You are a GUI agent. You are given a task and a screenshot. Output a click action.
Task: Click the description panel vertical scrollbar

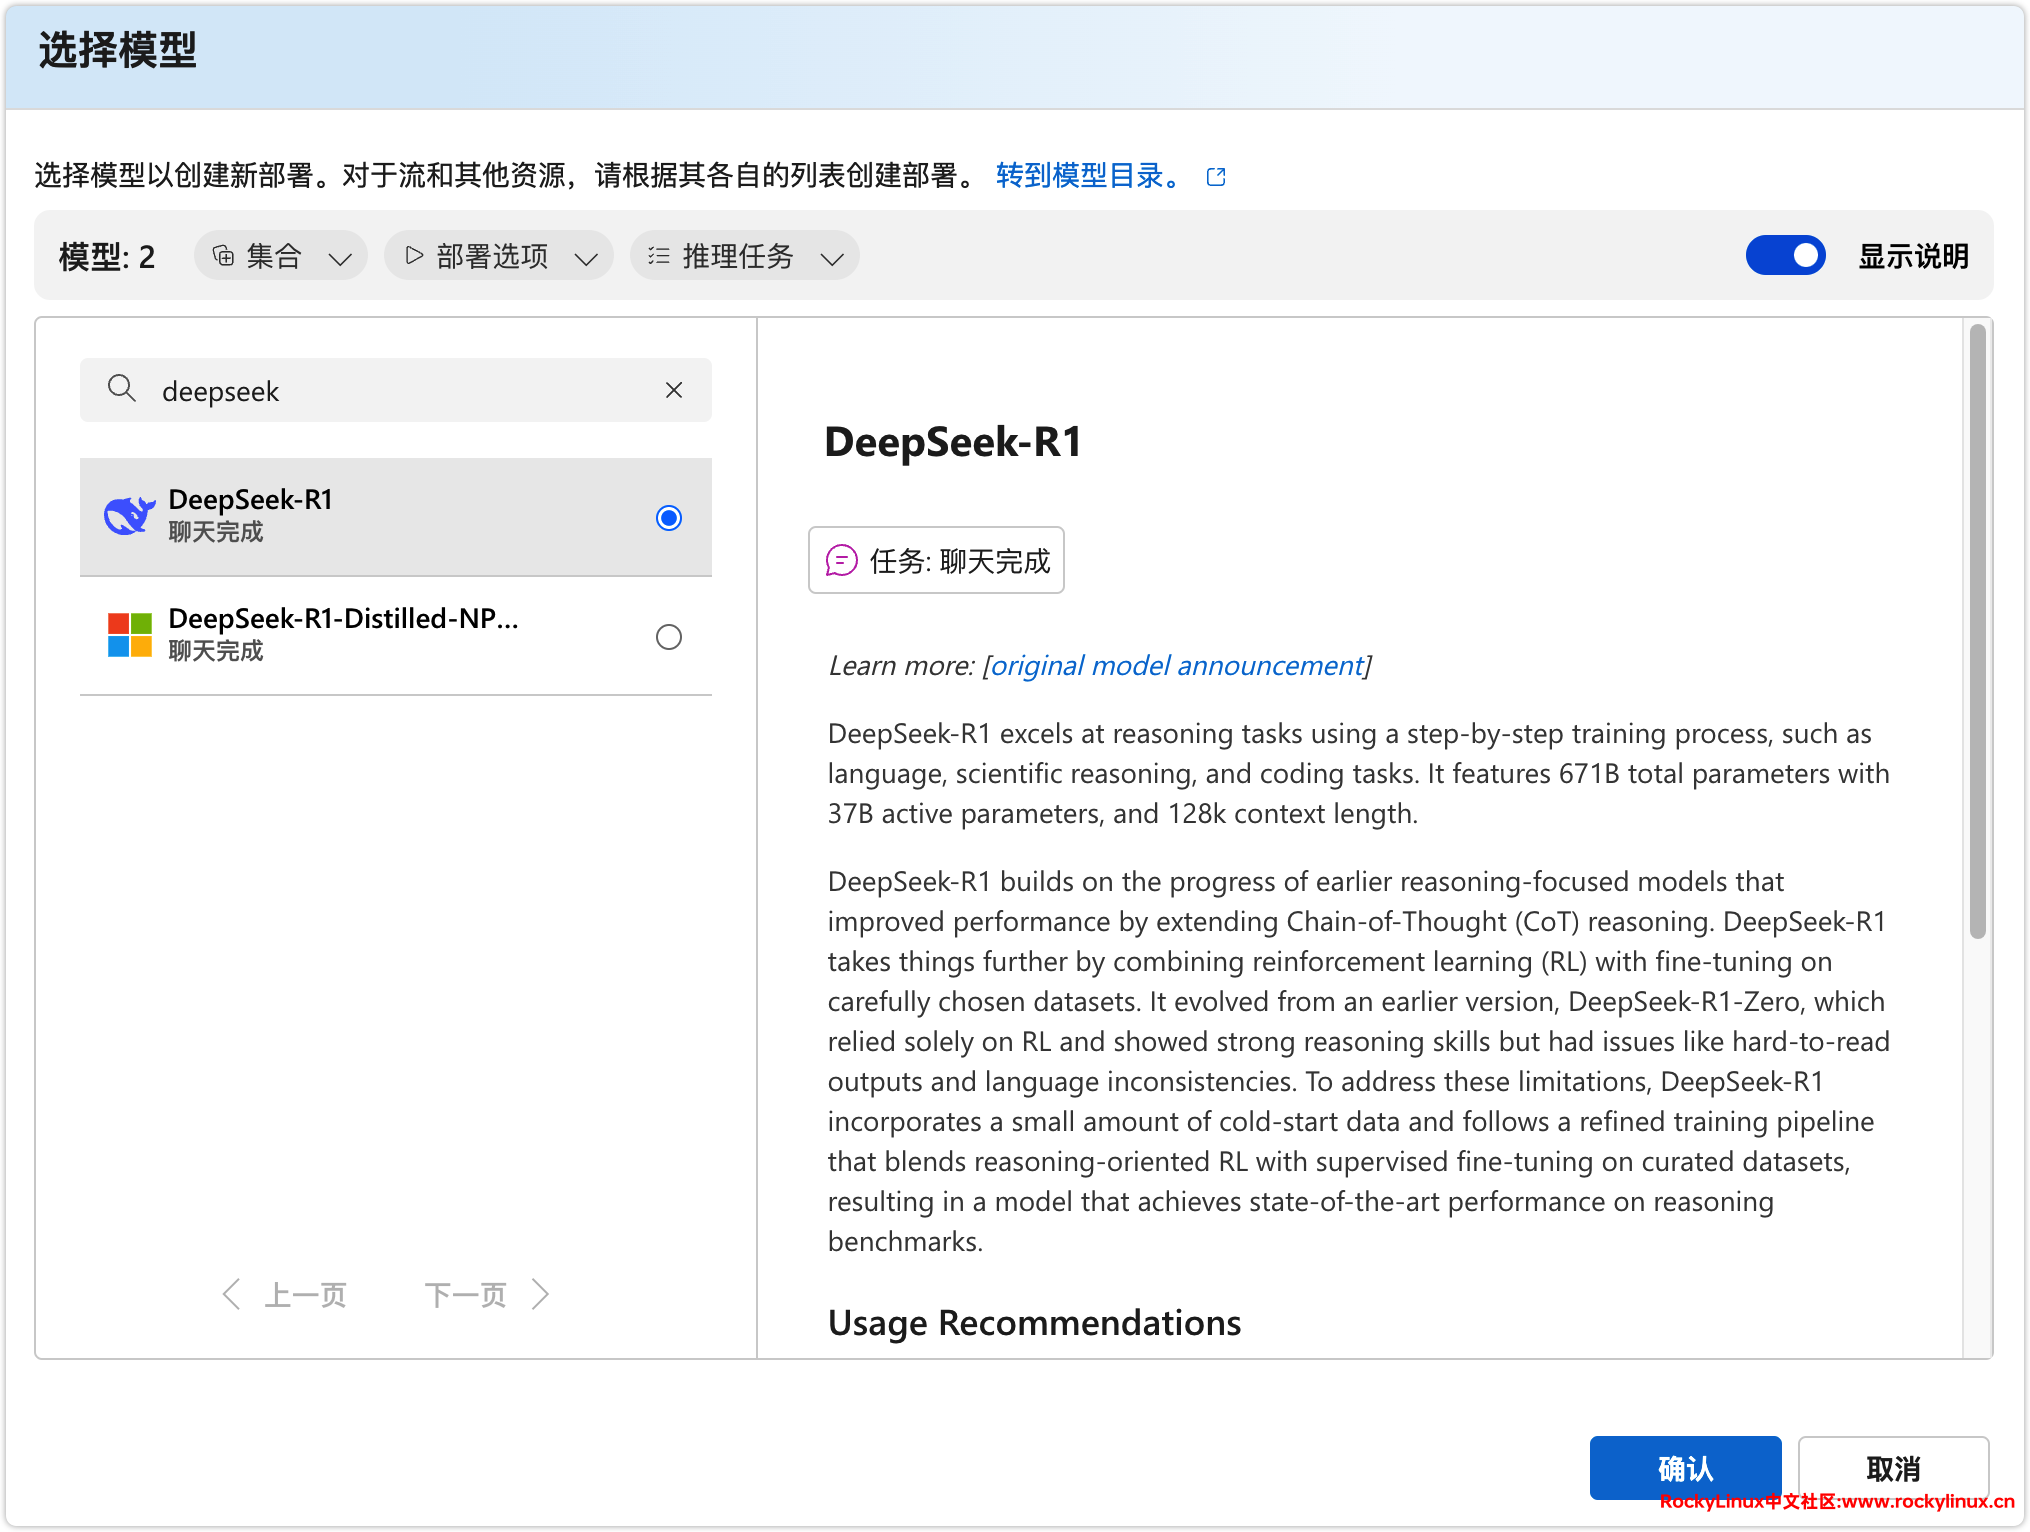[1977, 632]
